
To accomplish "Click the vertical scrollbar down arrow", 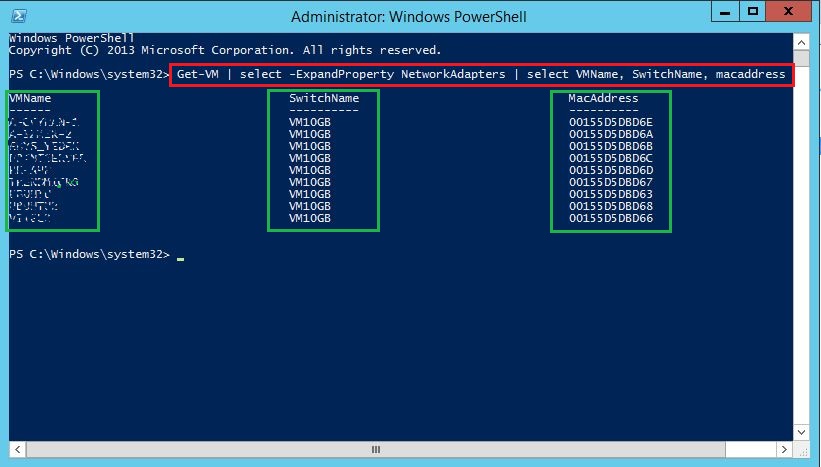I will tap(801, 432).
